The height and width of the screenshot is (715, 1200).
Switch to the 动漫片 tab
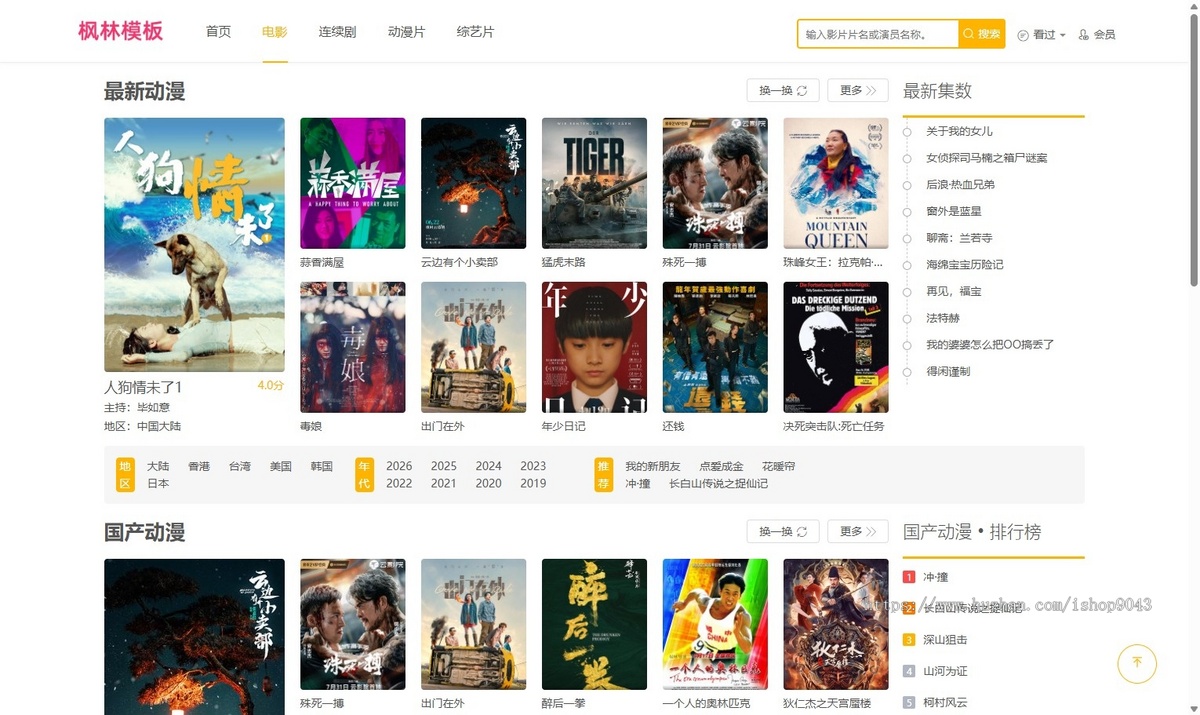406,32
